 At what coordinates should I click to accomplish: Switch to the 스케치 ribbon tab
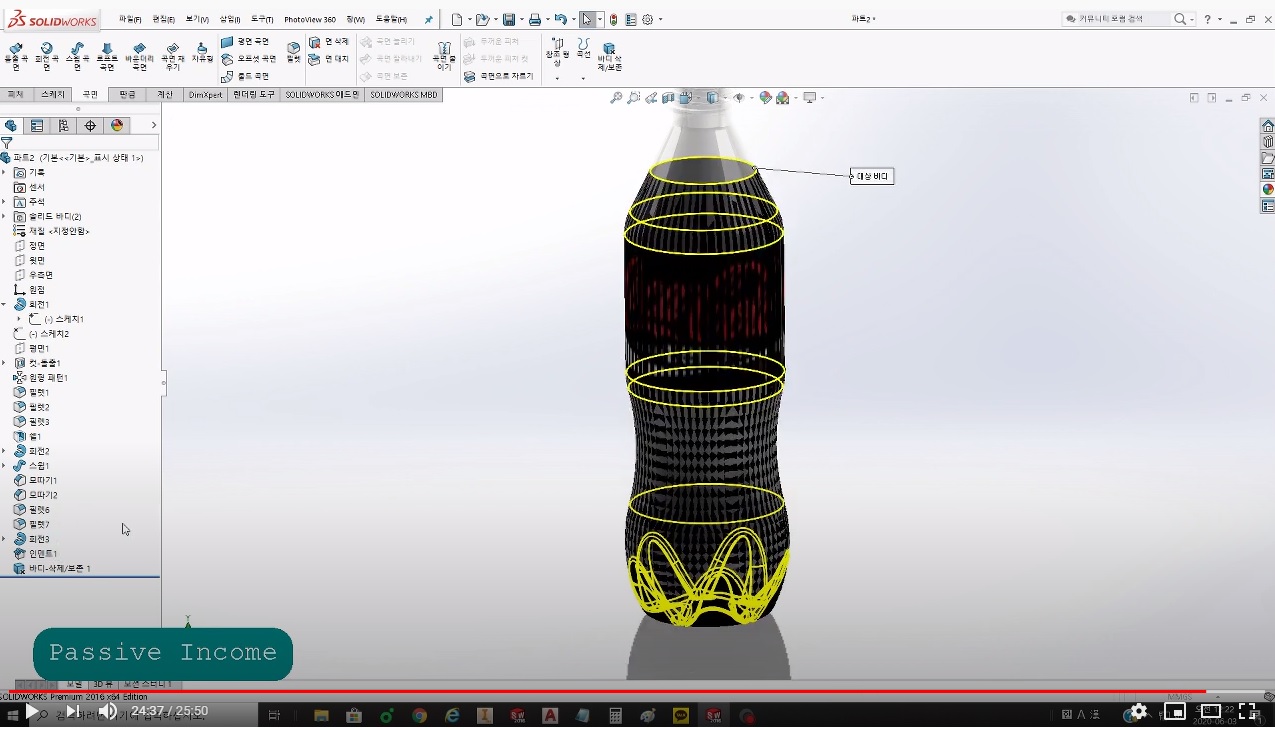point(52,95)
